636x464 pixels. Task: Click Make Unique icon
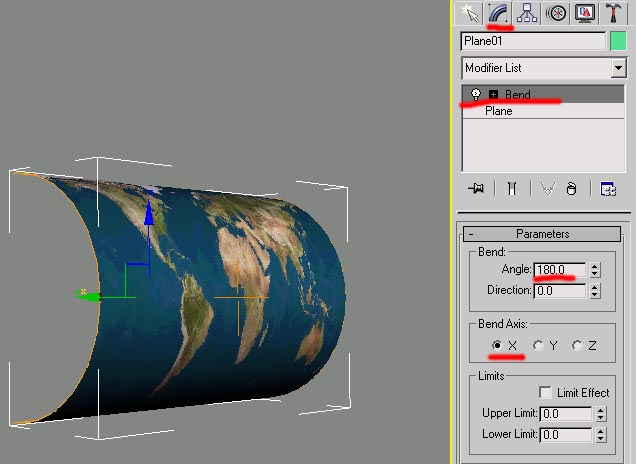548,189
